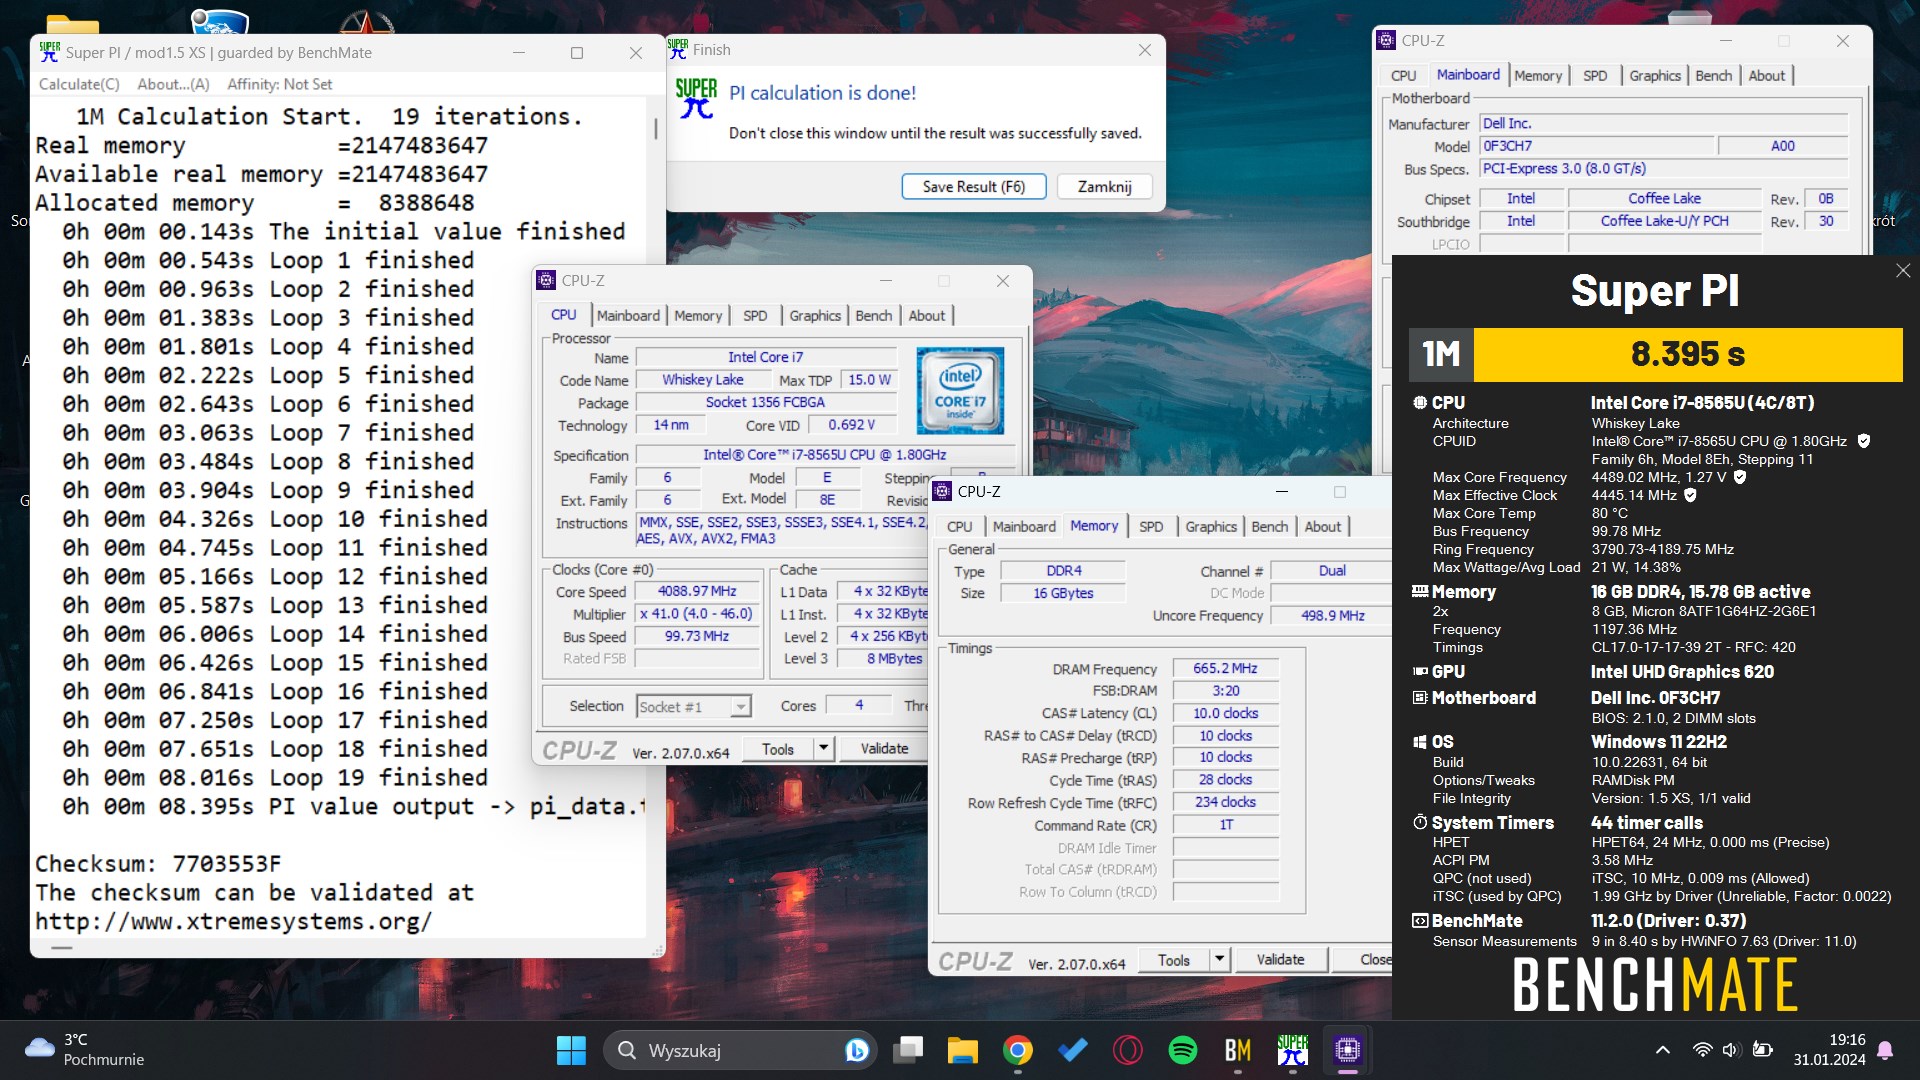
Task: Click Save Result (F6) button
Action: pos(974,187)
